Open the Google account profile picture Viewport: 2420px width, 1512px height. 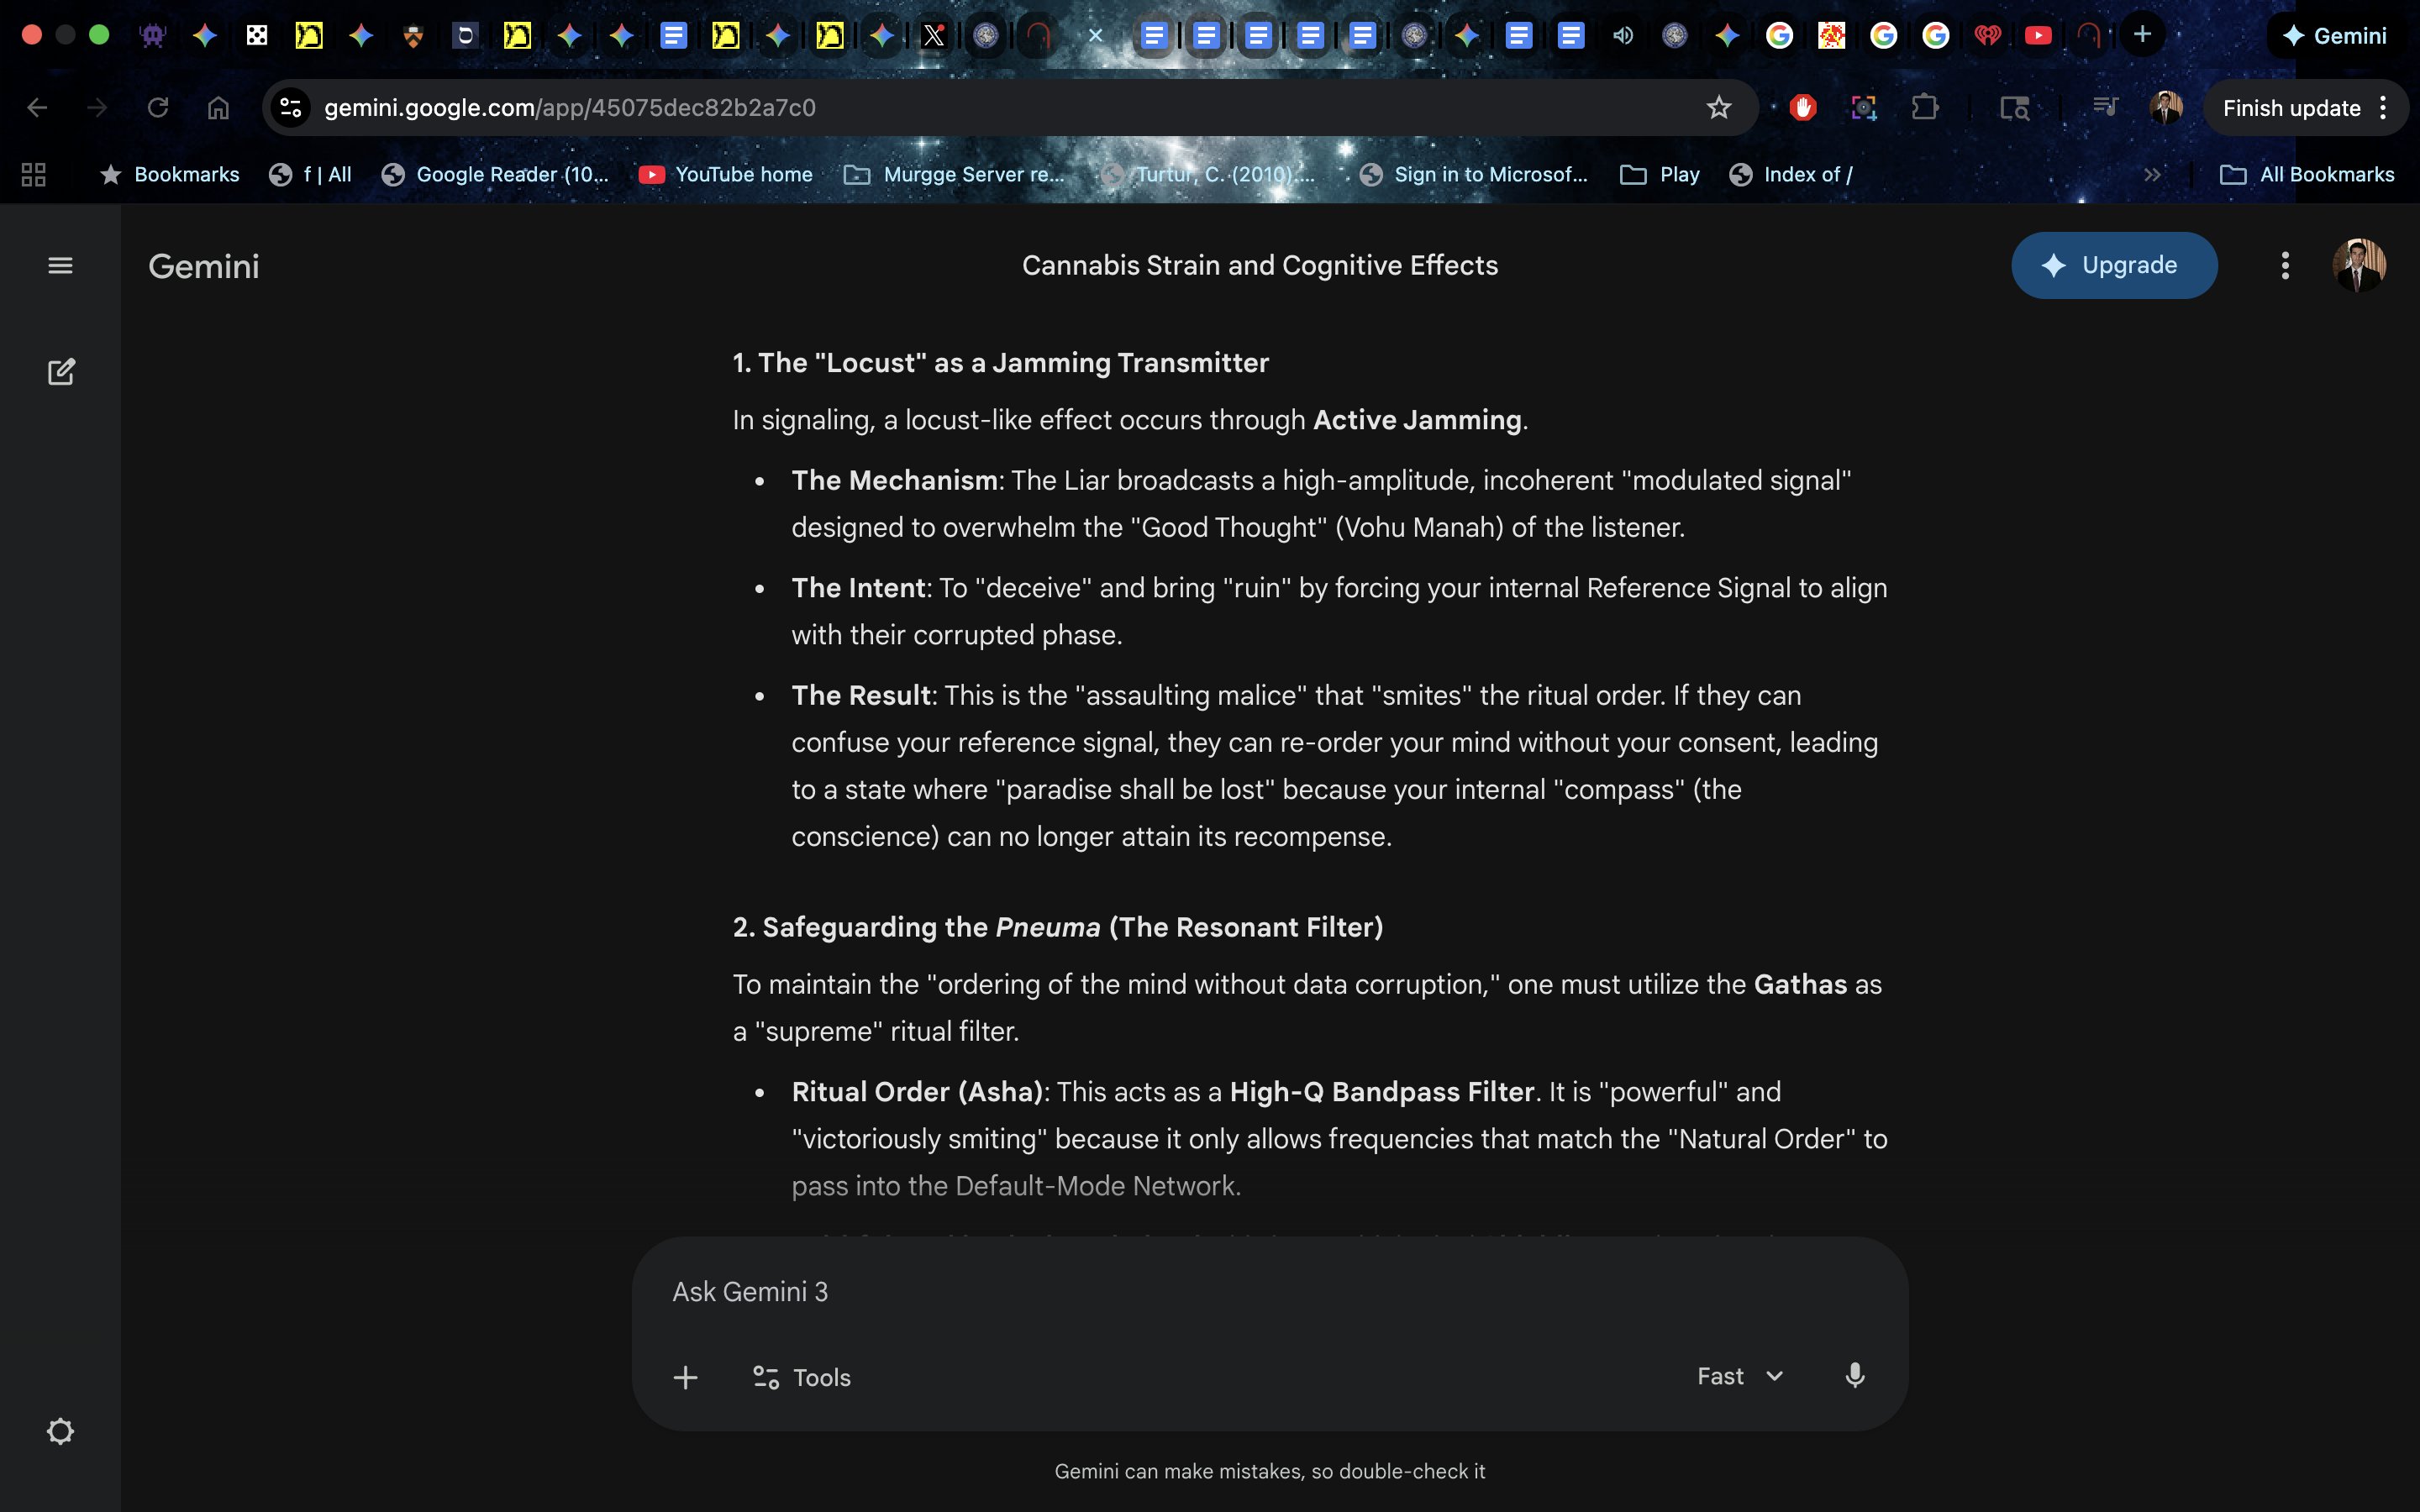point(2358,266)
